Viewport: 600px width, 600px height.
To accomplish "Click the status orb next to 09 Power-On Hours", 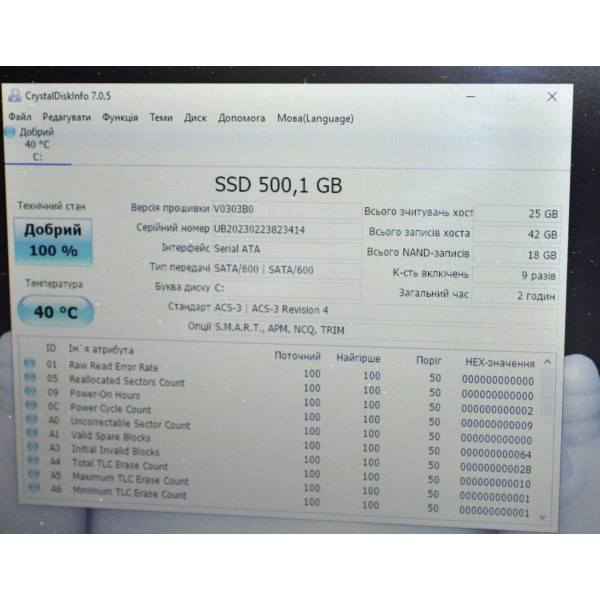I will [x=31, y=391].
